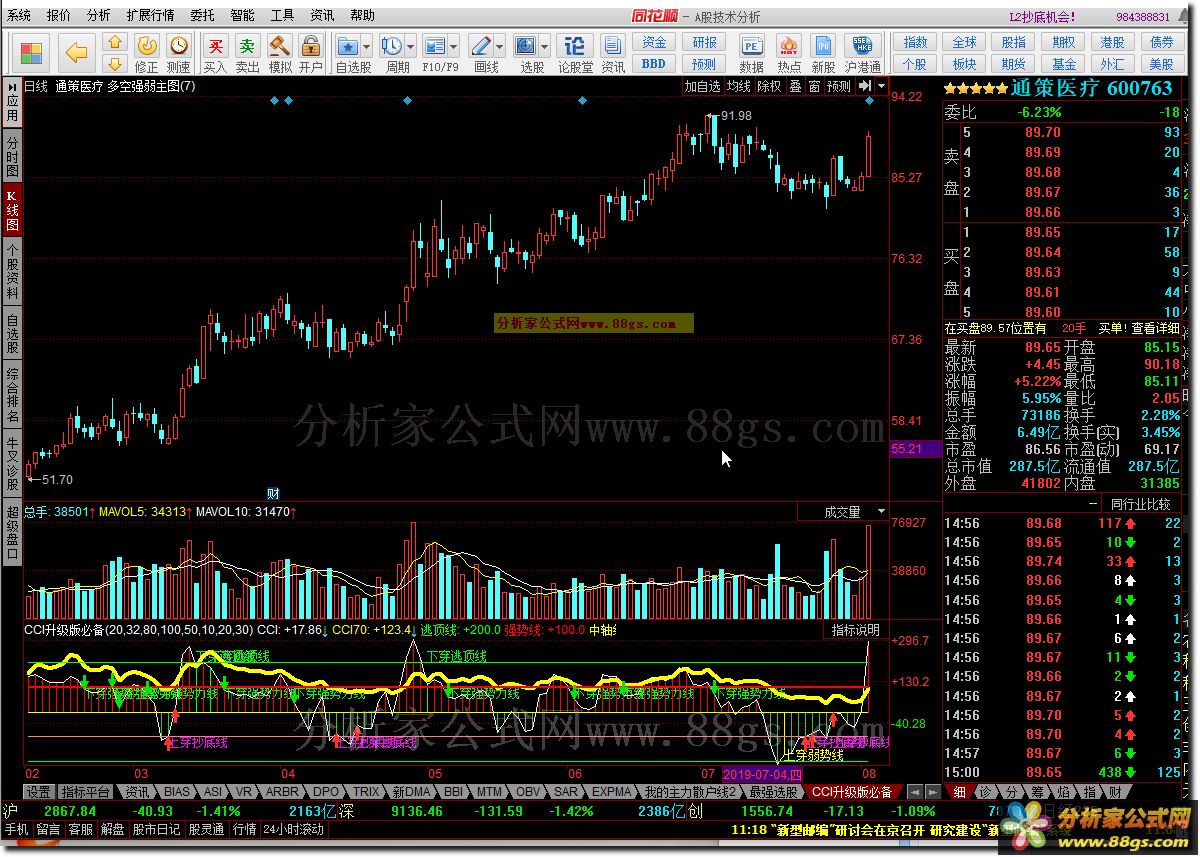Screen dimensions: 1200x857
Task: Expand the 自选股 dropdown arrow
Action: click(x=367, y=46)
